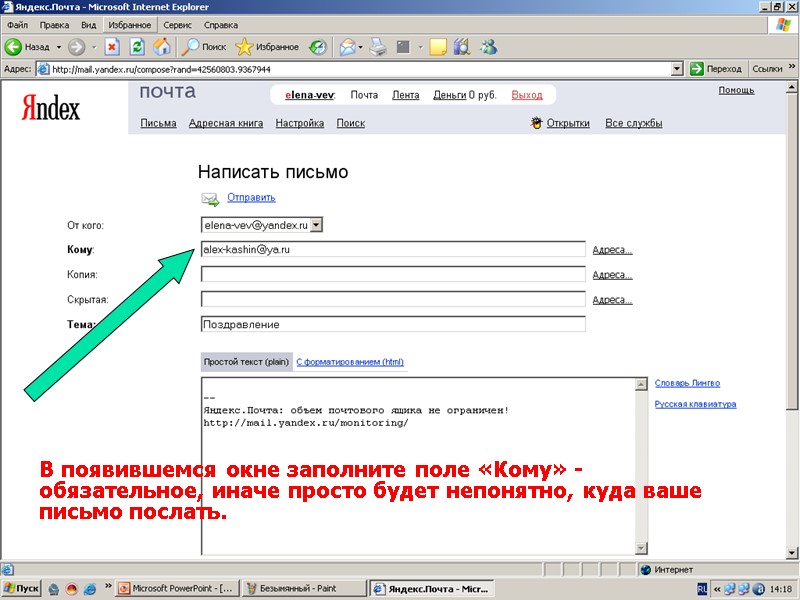Click the Internet zone globe in status bar
Image resolution: width=800 pixels, height=600 pixels.
tap(646, 569)
